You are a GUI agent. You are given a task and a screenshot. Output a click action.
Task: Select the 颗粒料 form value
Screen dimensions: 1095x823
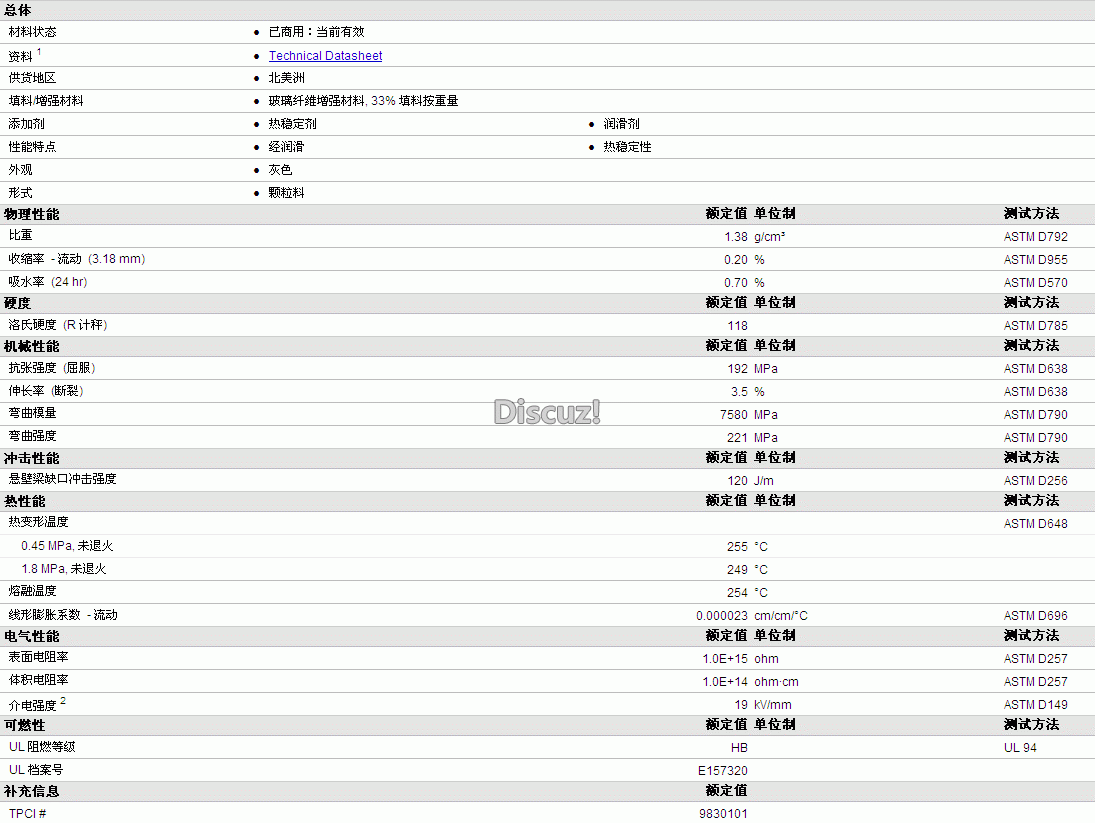point(286,193)
